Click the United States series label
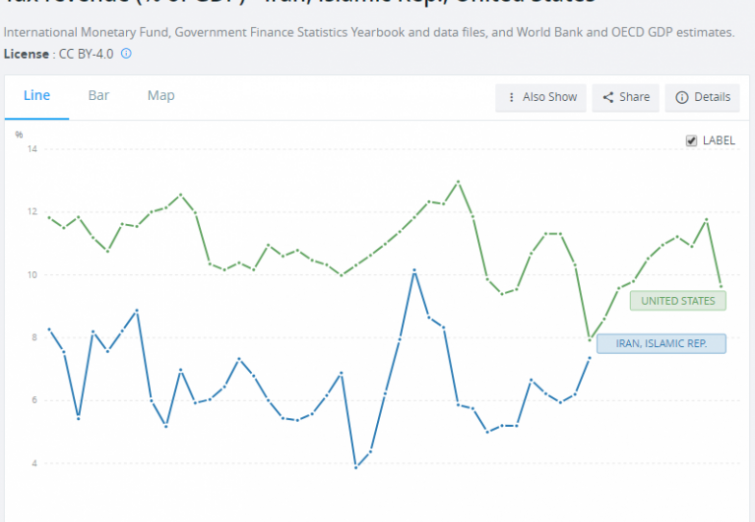This screenshot has width=755, height=522. pos(677,301)
